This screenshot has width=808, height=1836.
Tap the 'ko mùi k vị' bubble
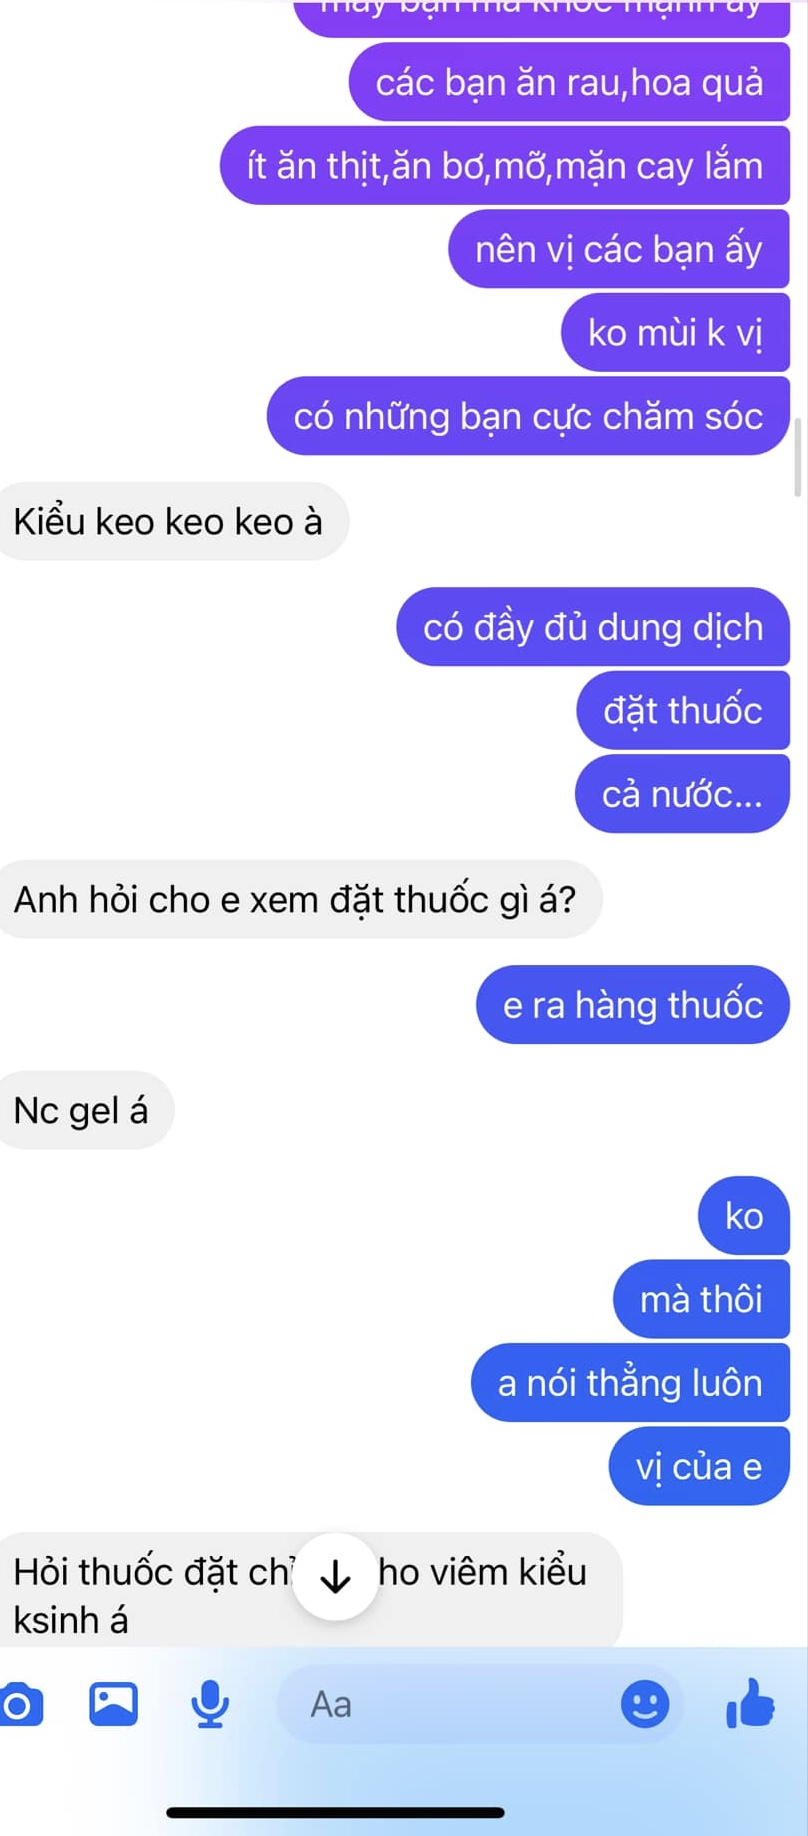(x=675, y=332)
